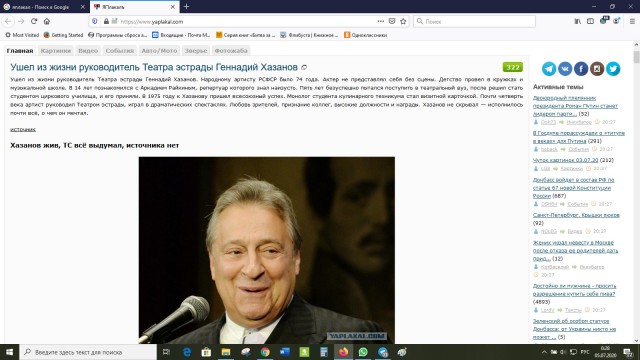Screen dimensions: 640x360
Task: Open the Серия книг bookmark
Action: [x=245, y=35]
